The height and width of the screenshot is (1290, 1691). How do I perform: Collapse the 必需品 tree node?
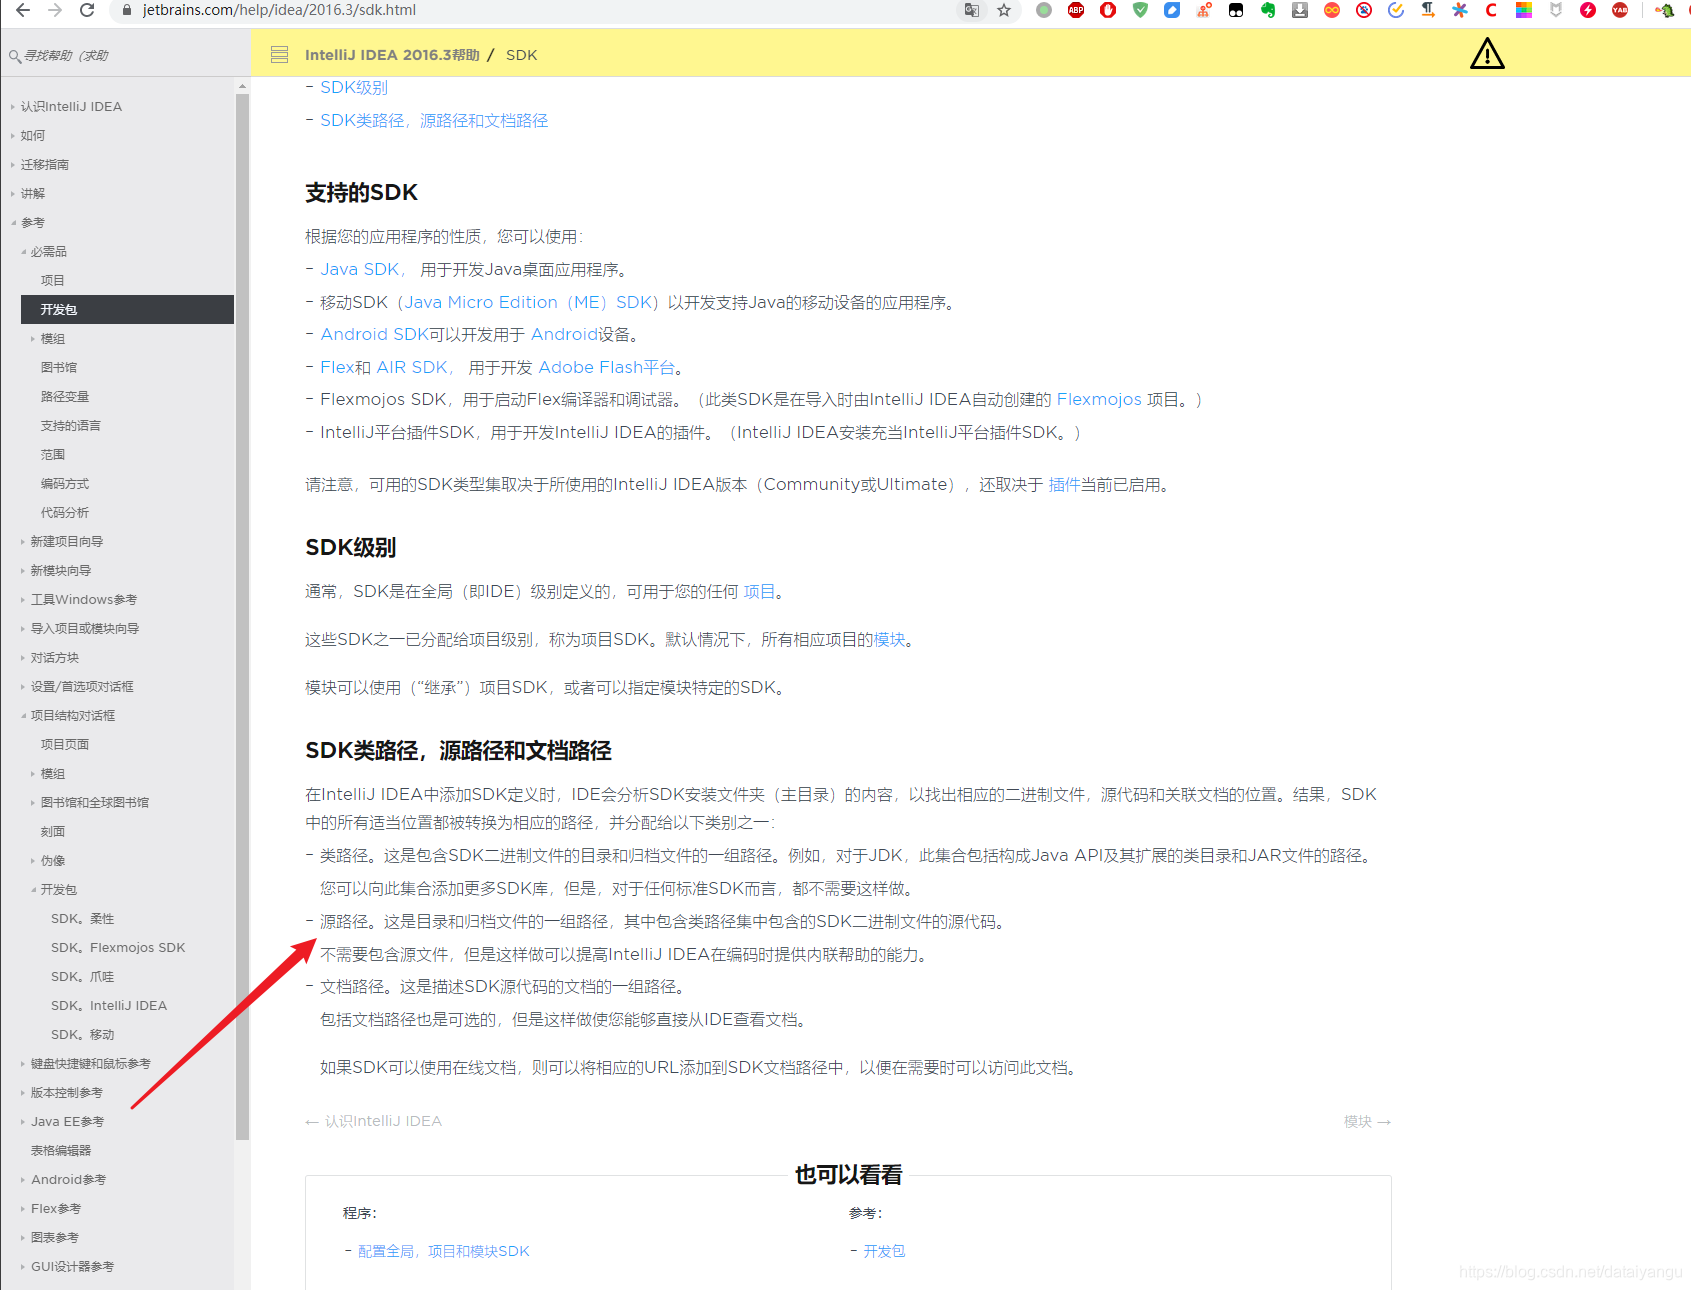pyautogui.click(x=23, y=252)
